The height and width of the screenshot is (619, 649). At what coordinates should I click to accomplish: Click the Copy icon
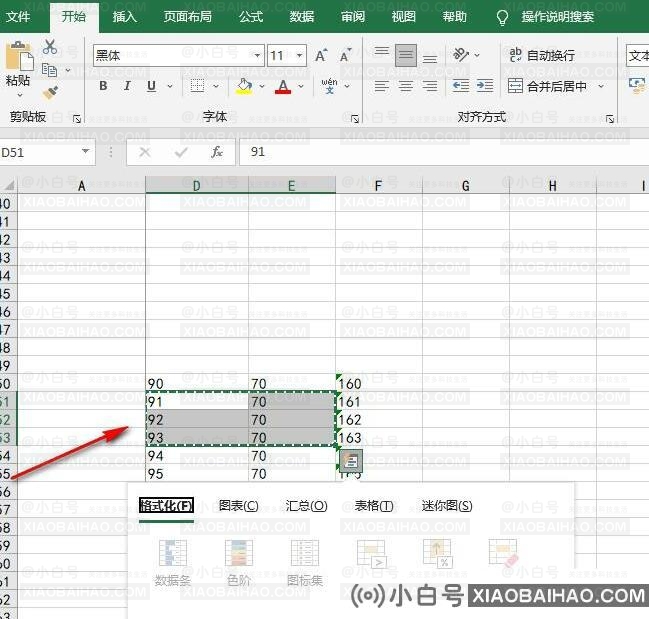point(50,70)
